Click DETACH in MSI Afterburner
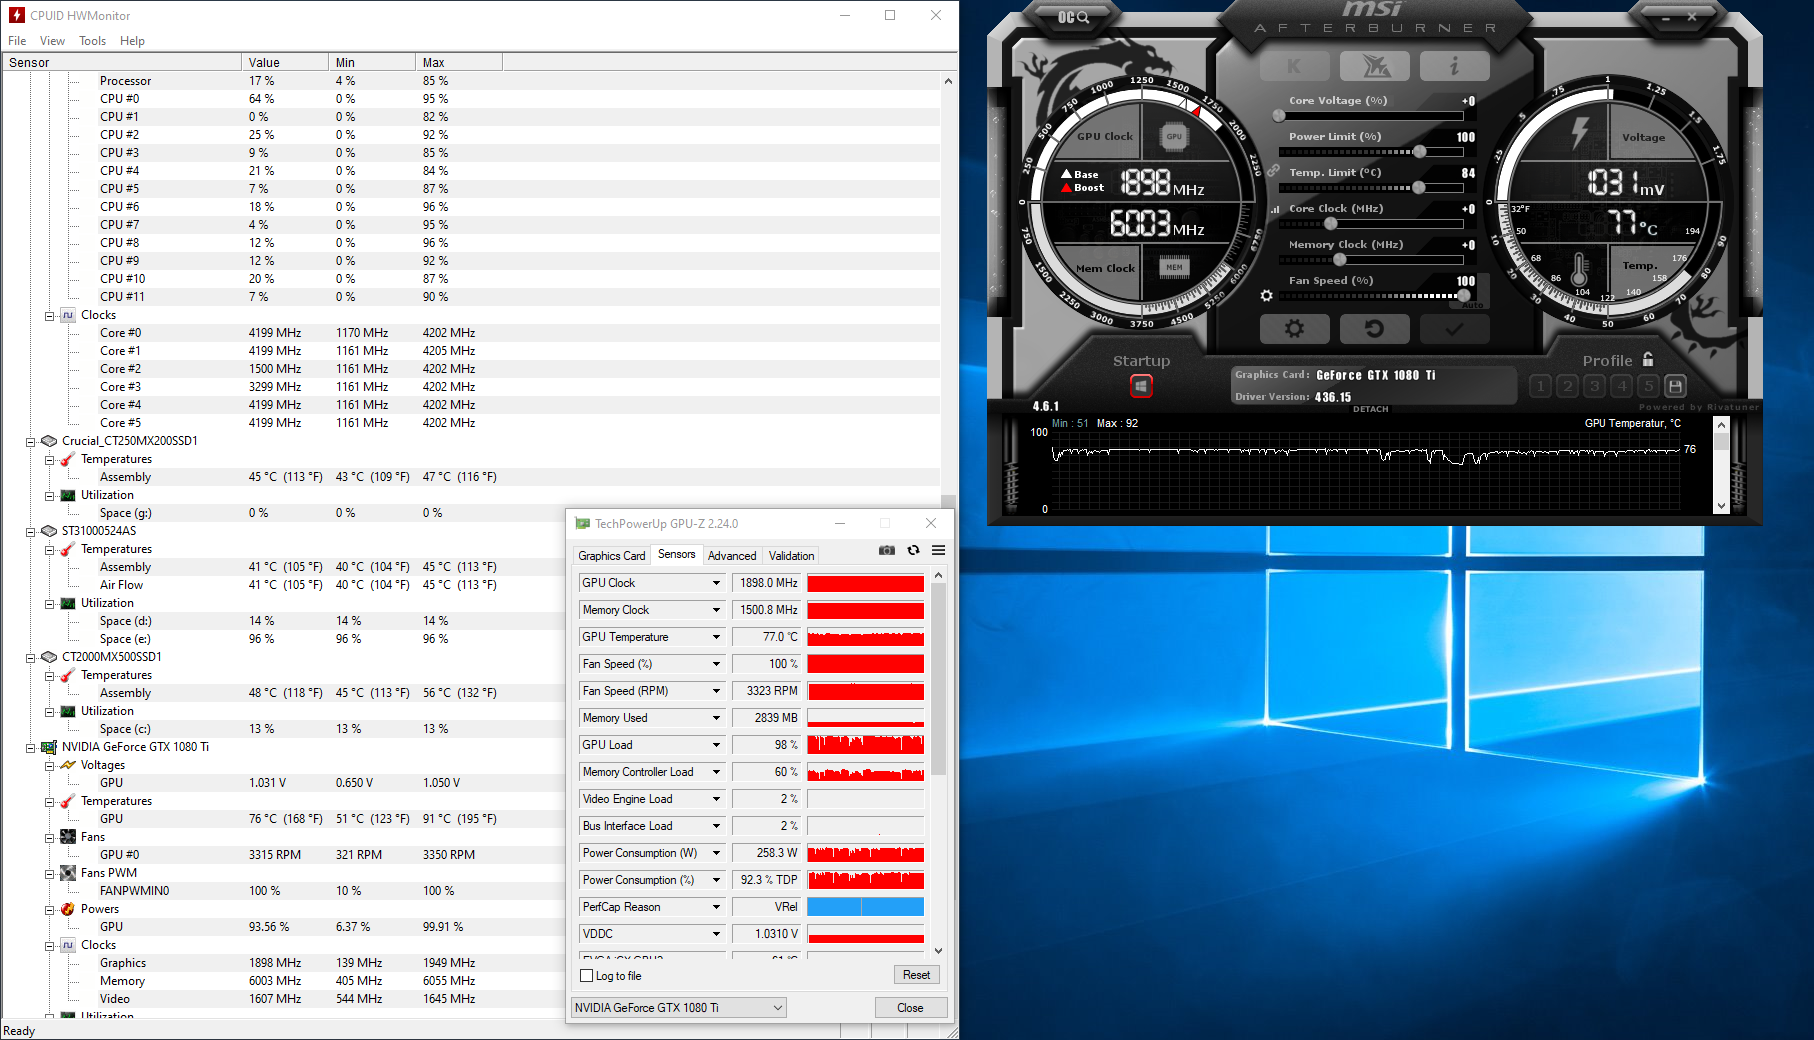The height and width of the screenshot is (1040, 1814). [x=1370, y=409]
